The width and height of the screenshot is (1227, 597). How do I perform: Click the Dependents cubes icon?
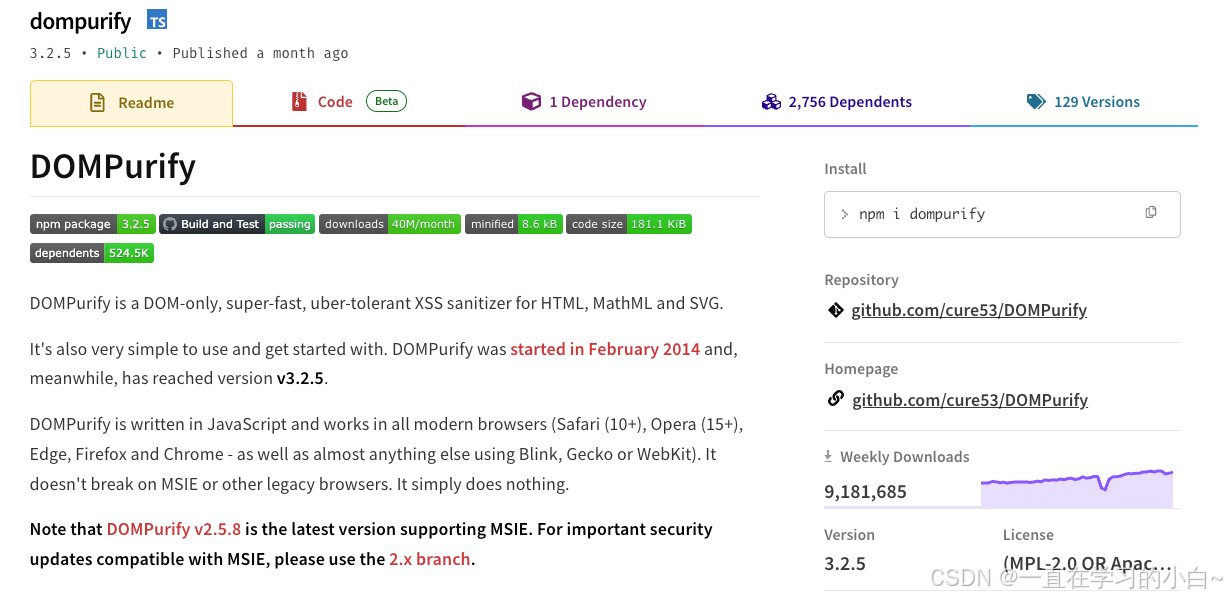point(771,101)
